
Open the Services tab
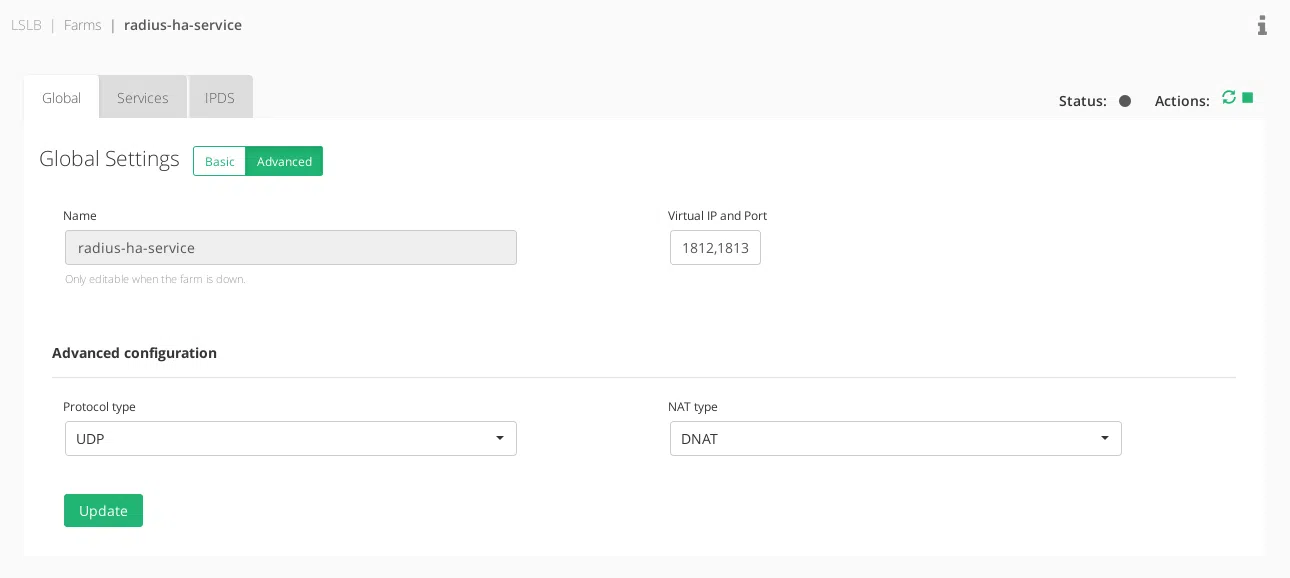[x=142, y=98]
